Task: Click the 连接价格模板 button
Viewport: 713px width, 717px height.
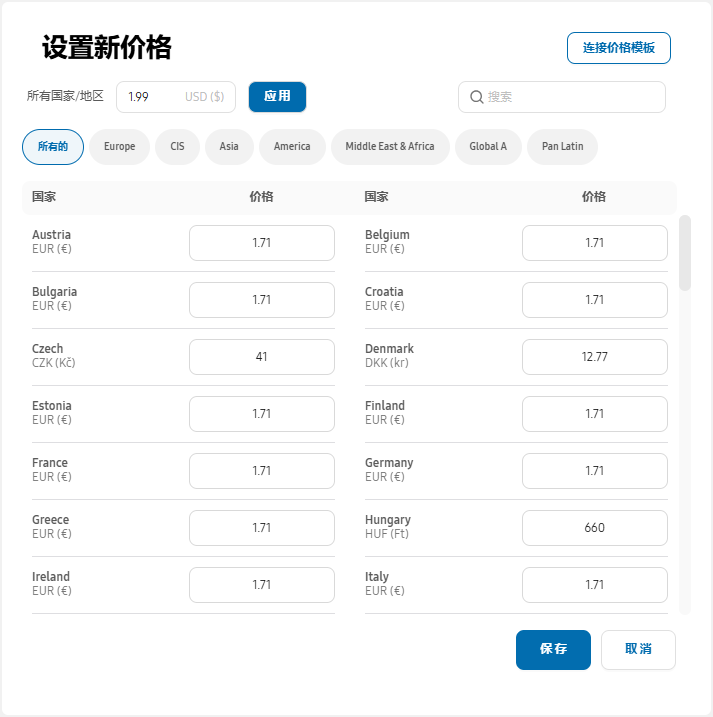Action: [x=618, y=48]
